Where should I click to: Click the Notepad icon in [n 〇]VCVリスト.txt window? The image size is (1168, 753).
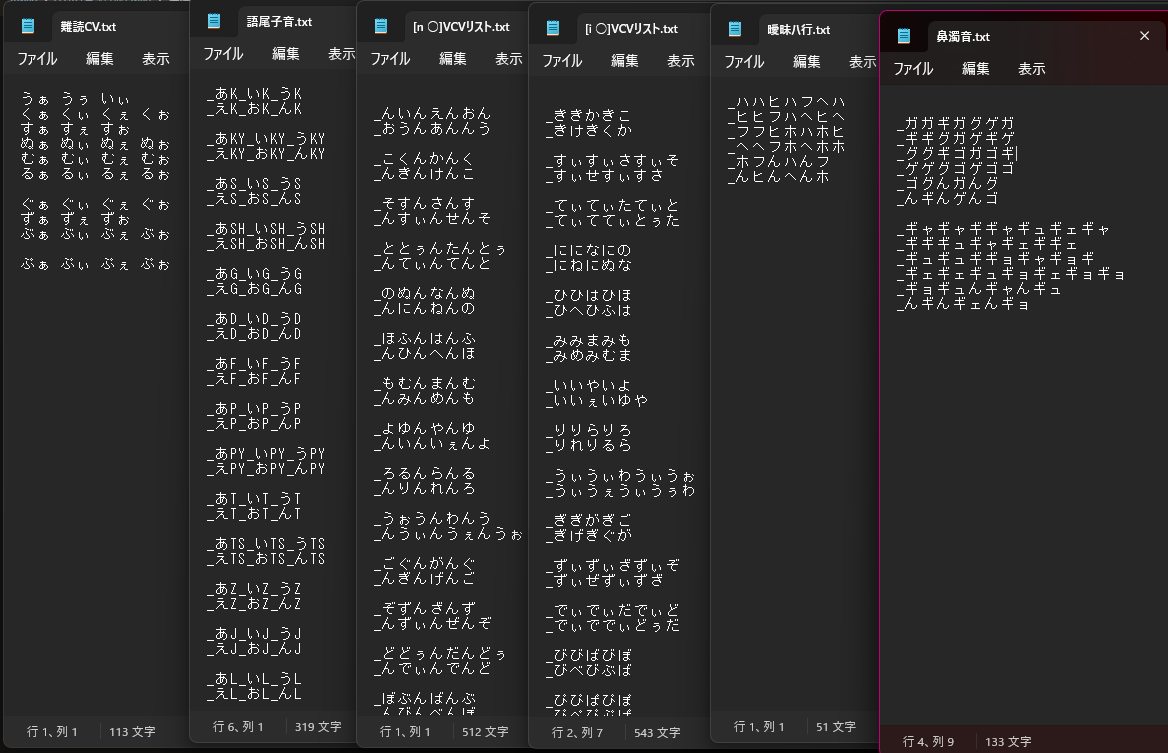(x=381, y=26)
